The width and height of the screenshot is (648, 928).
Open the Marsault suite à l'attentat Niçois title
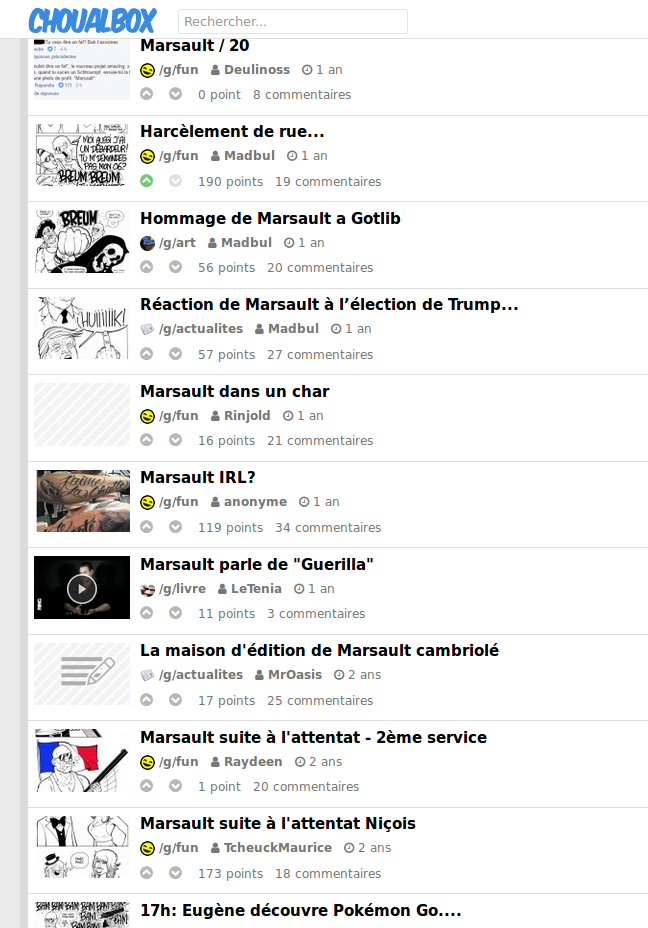coord(278,823)
